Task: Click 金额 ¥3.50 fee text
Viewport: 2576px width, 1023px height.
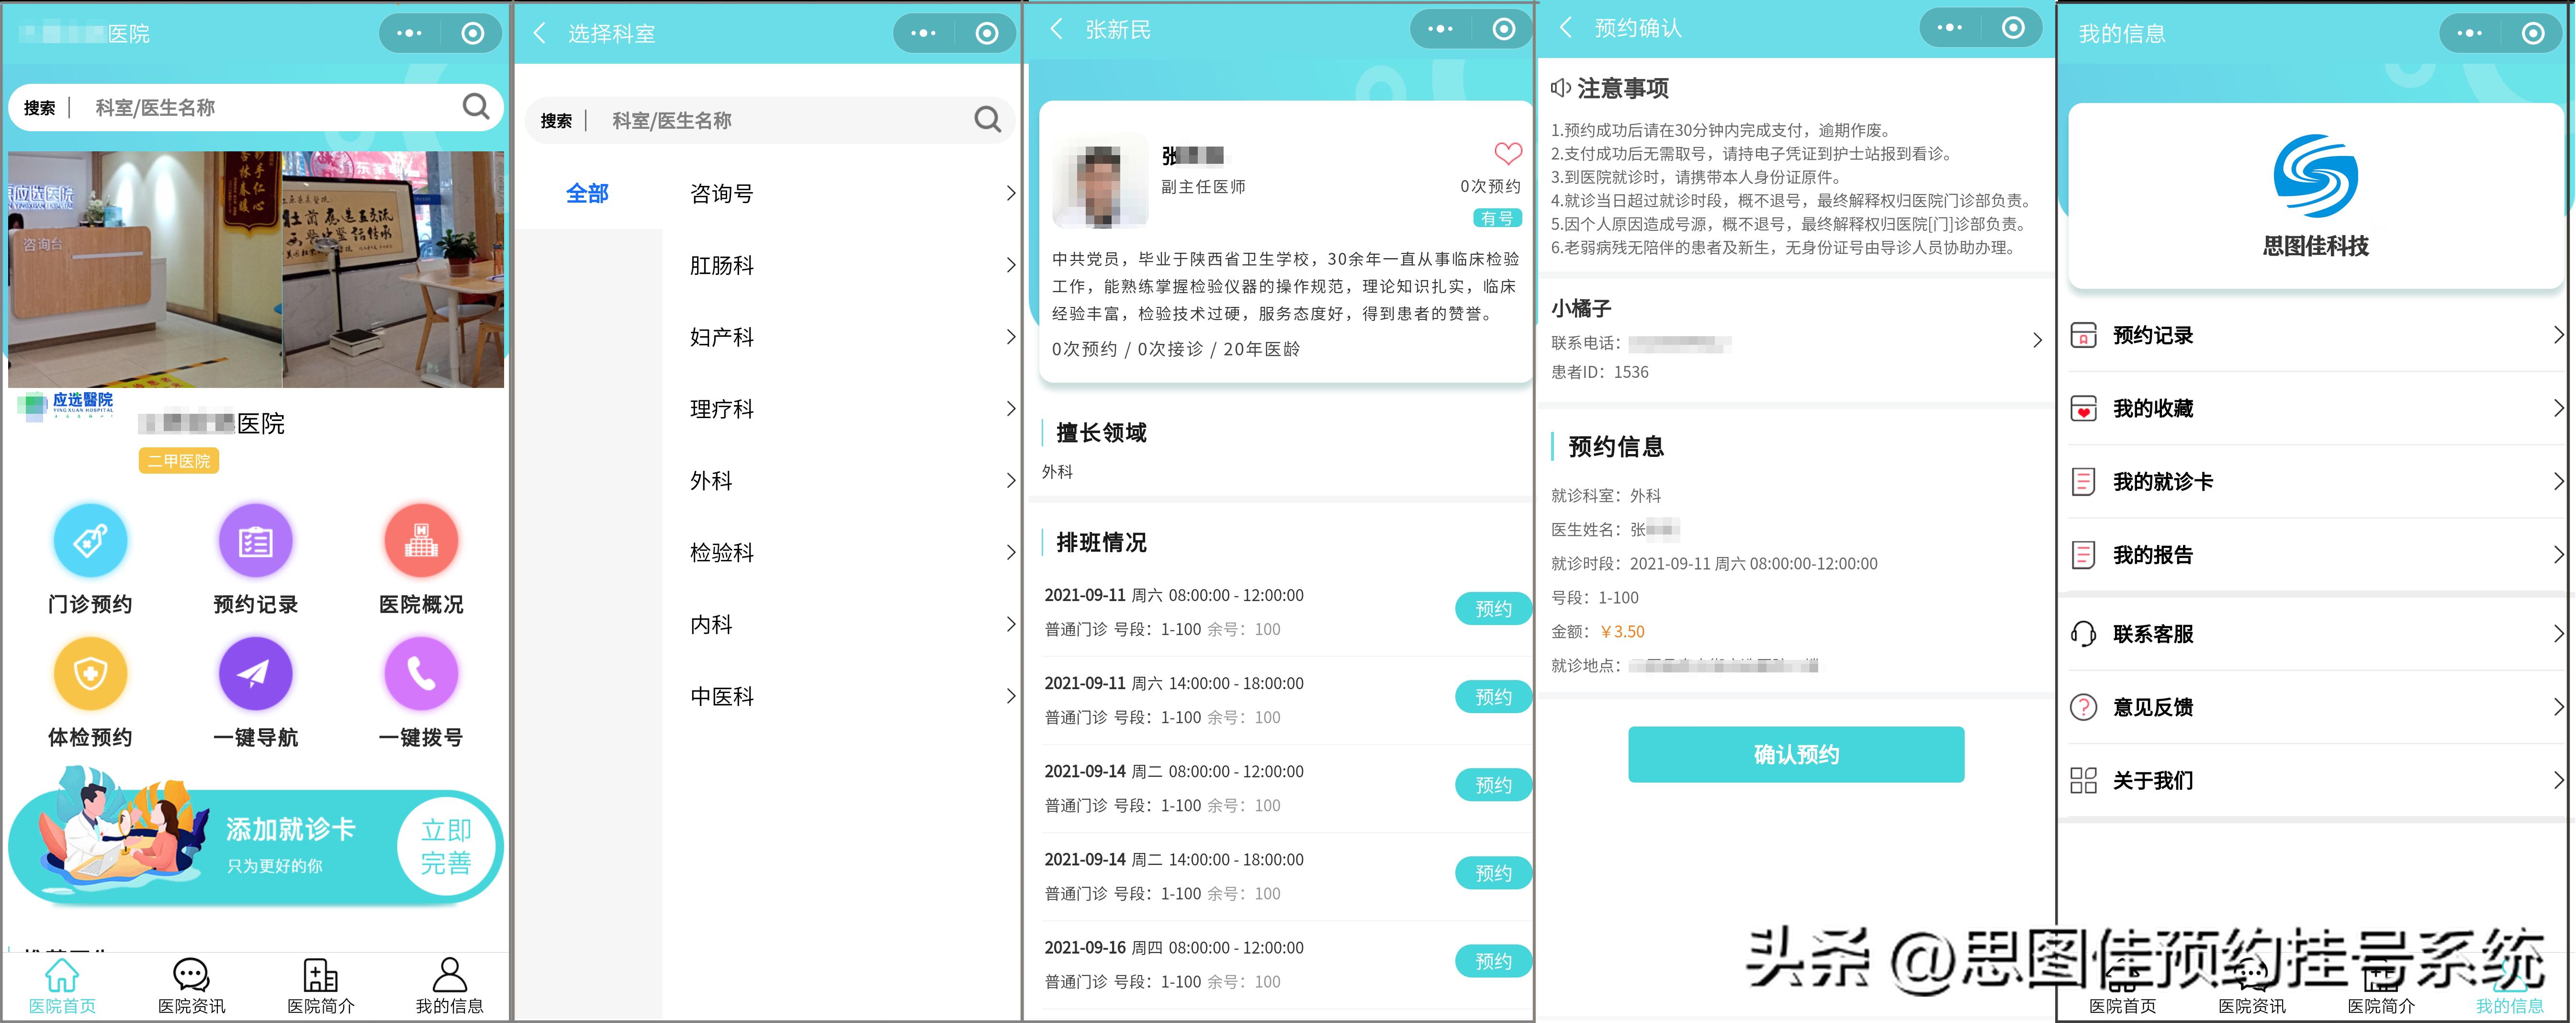Action: coord(1598,632)
